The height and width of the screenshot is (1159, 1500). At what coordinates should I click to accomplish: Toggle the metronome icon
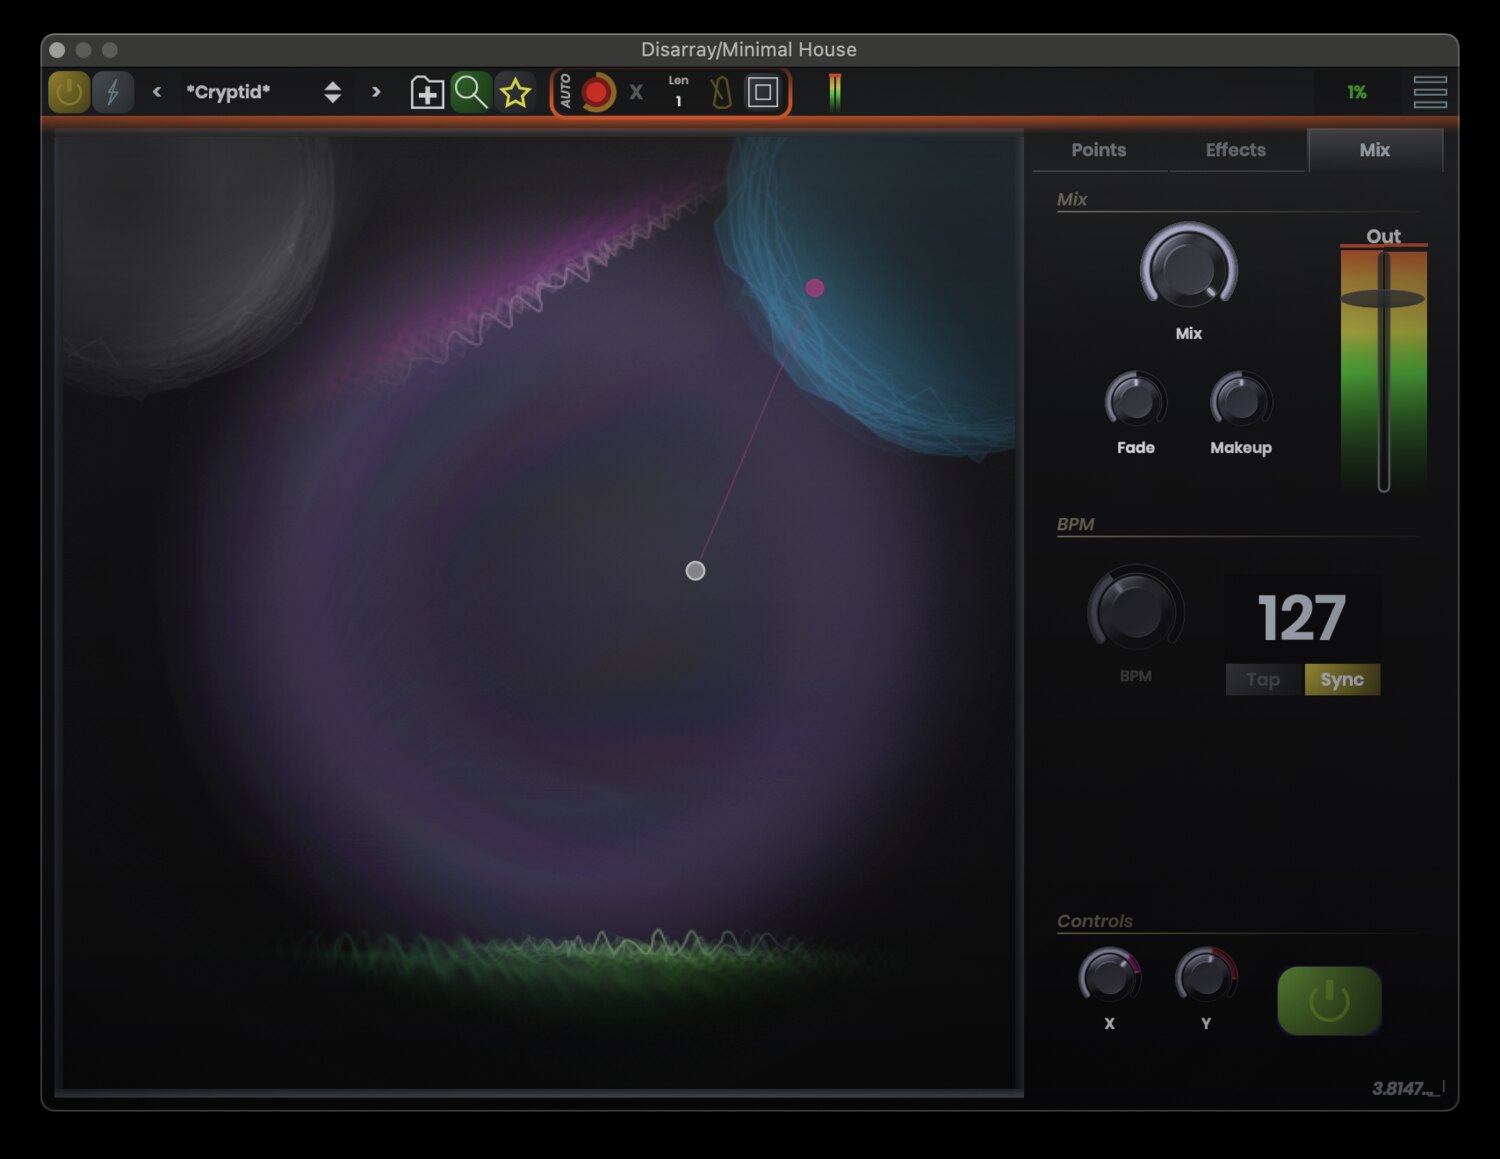click(x=721, y=93)
